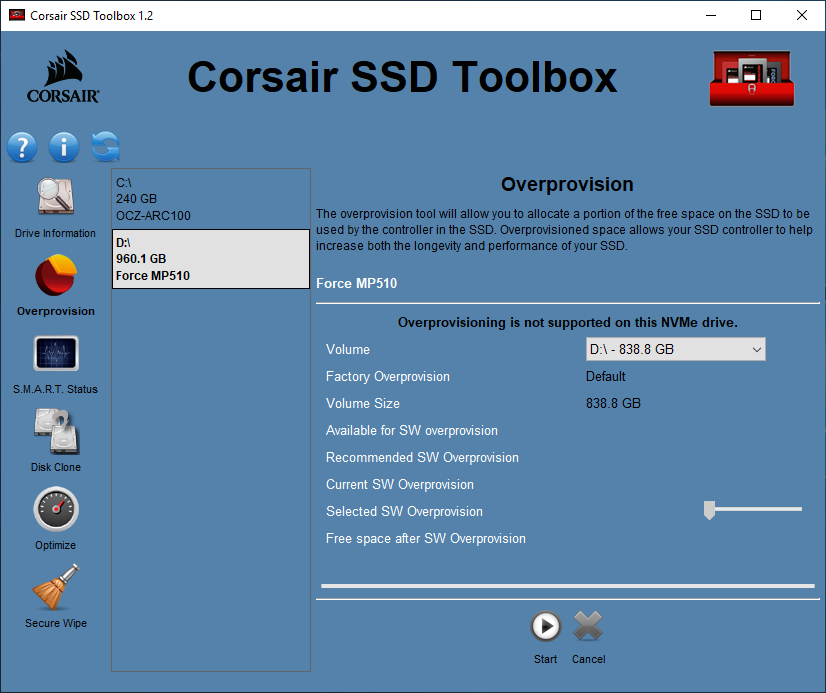Select the OCZ-ARC100 drive
The image size is (826, 693).
pyautogui.click(x=210, y=199)
